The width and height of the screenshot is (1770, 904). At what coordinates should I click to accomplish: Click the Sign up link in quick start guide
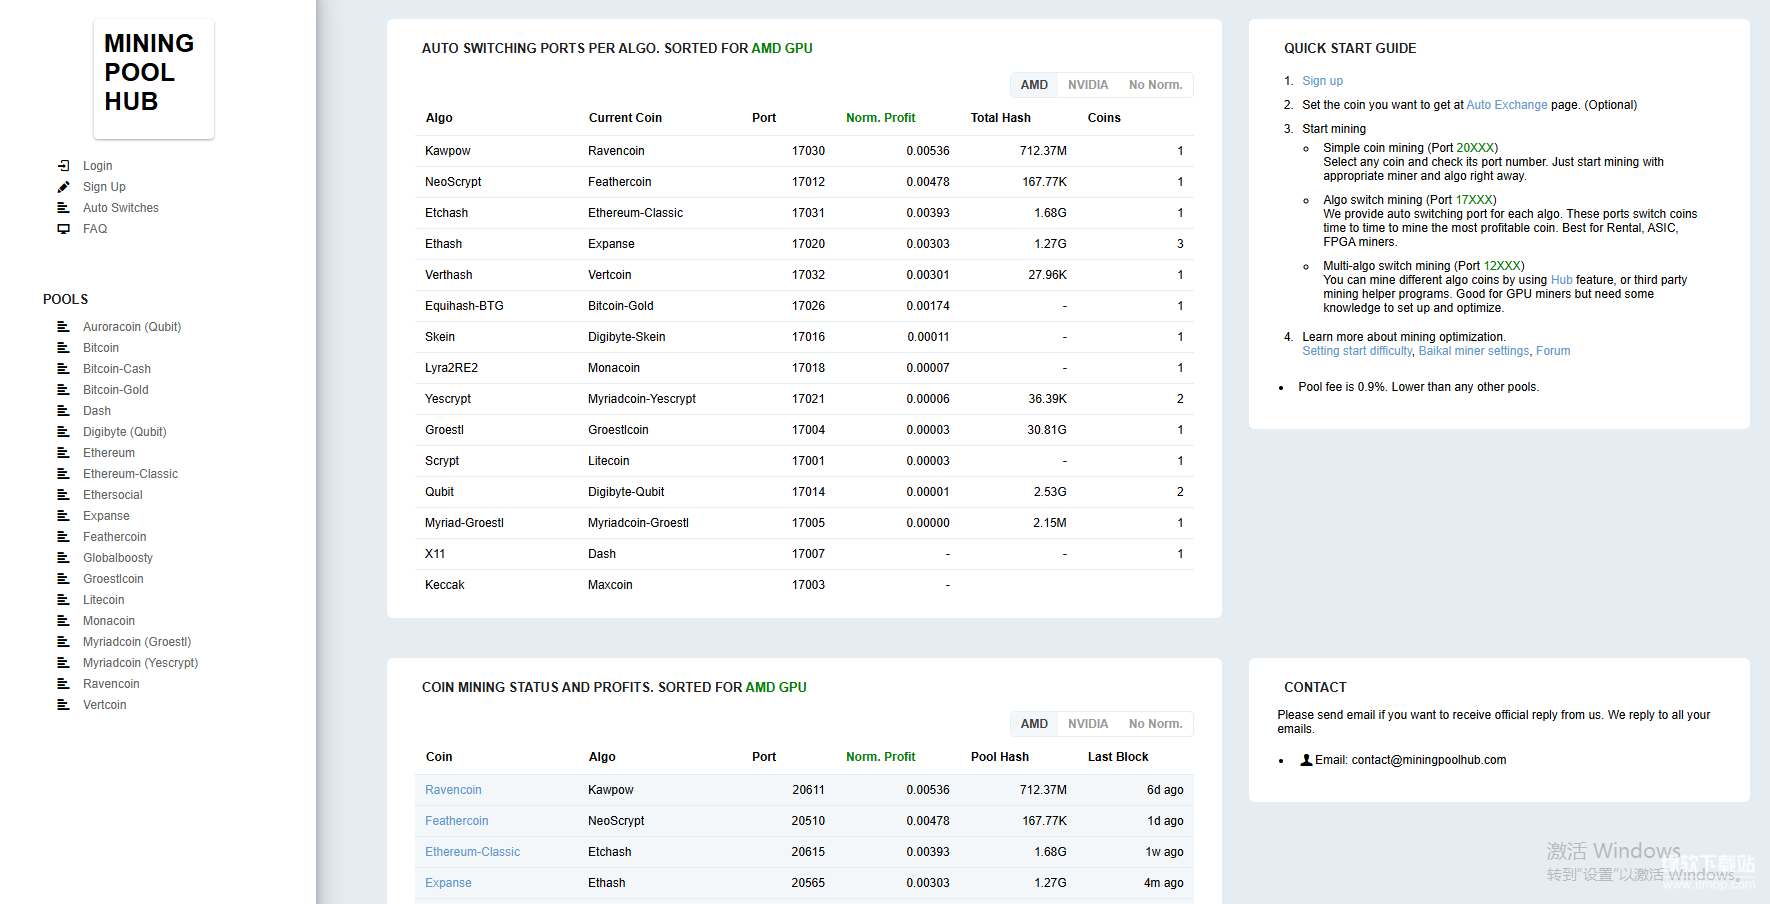1322,81
